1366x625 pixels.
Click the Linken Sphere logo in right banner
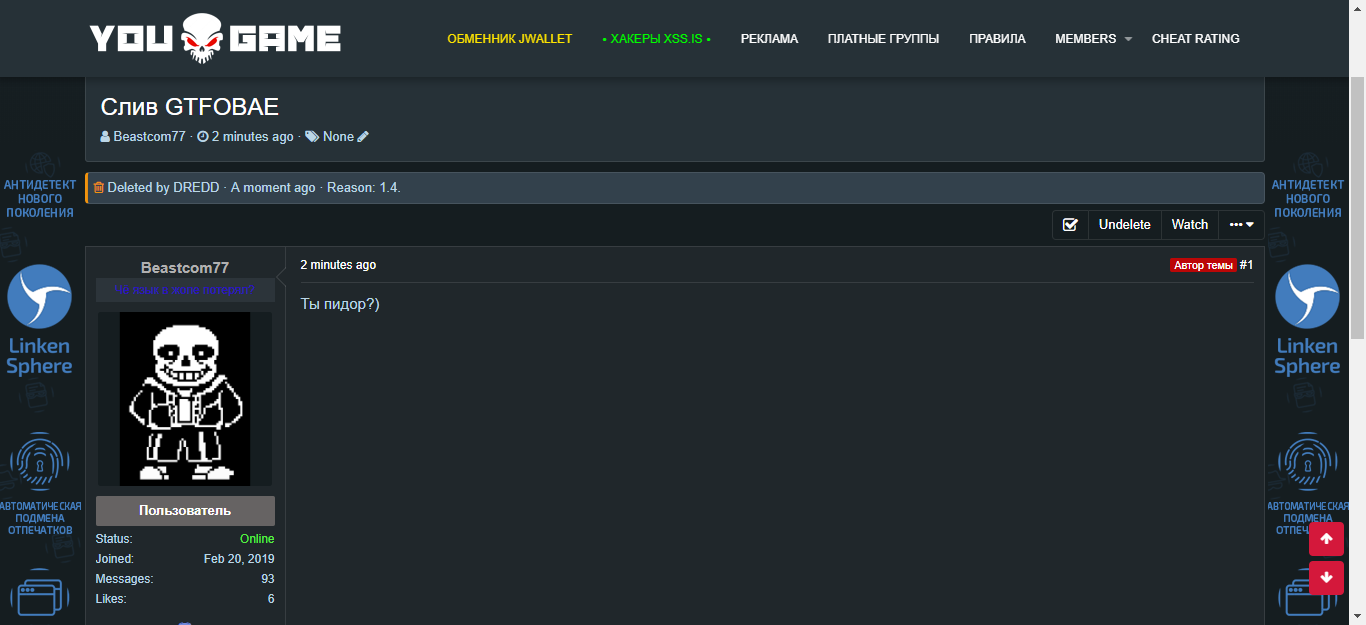(x=1307, y=320)
